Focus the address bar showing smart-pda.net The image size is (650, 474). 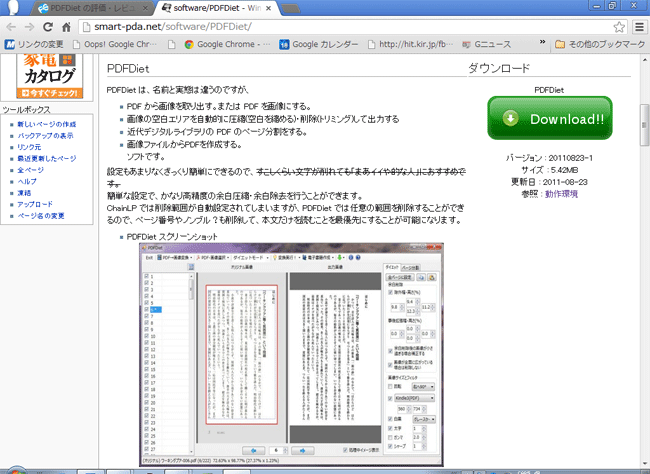[x=346, y=27]
